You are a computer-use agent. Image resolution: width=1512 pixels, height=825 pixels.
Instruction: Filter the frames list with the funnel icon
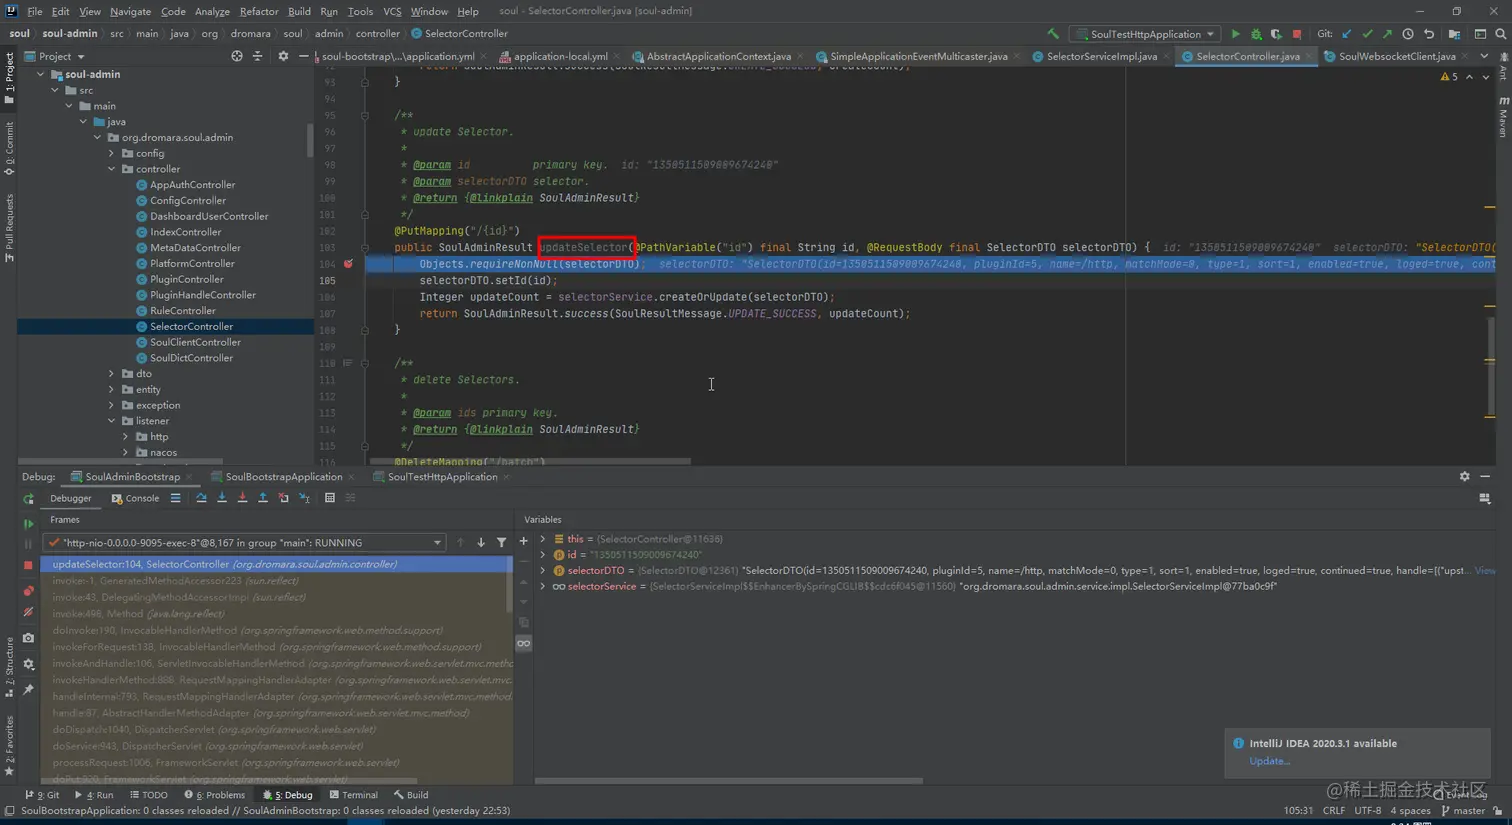(x=501, y=543)
